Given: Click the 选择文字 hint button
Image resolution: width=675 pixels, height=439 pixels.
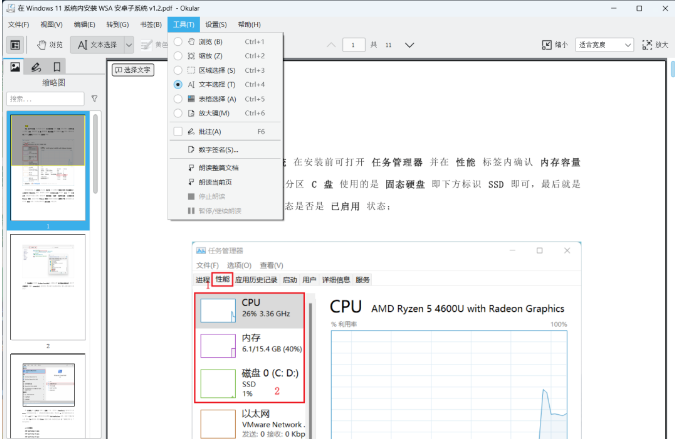Looking at the screenshot, I should [133, 70].
